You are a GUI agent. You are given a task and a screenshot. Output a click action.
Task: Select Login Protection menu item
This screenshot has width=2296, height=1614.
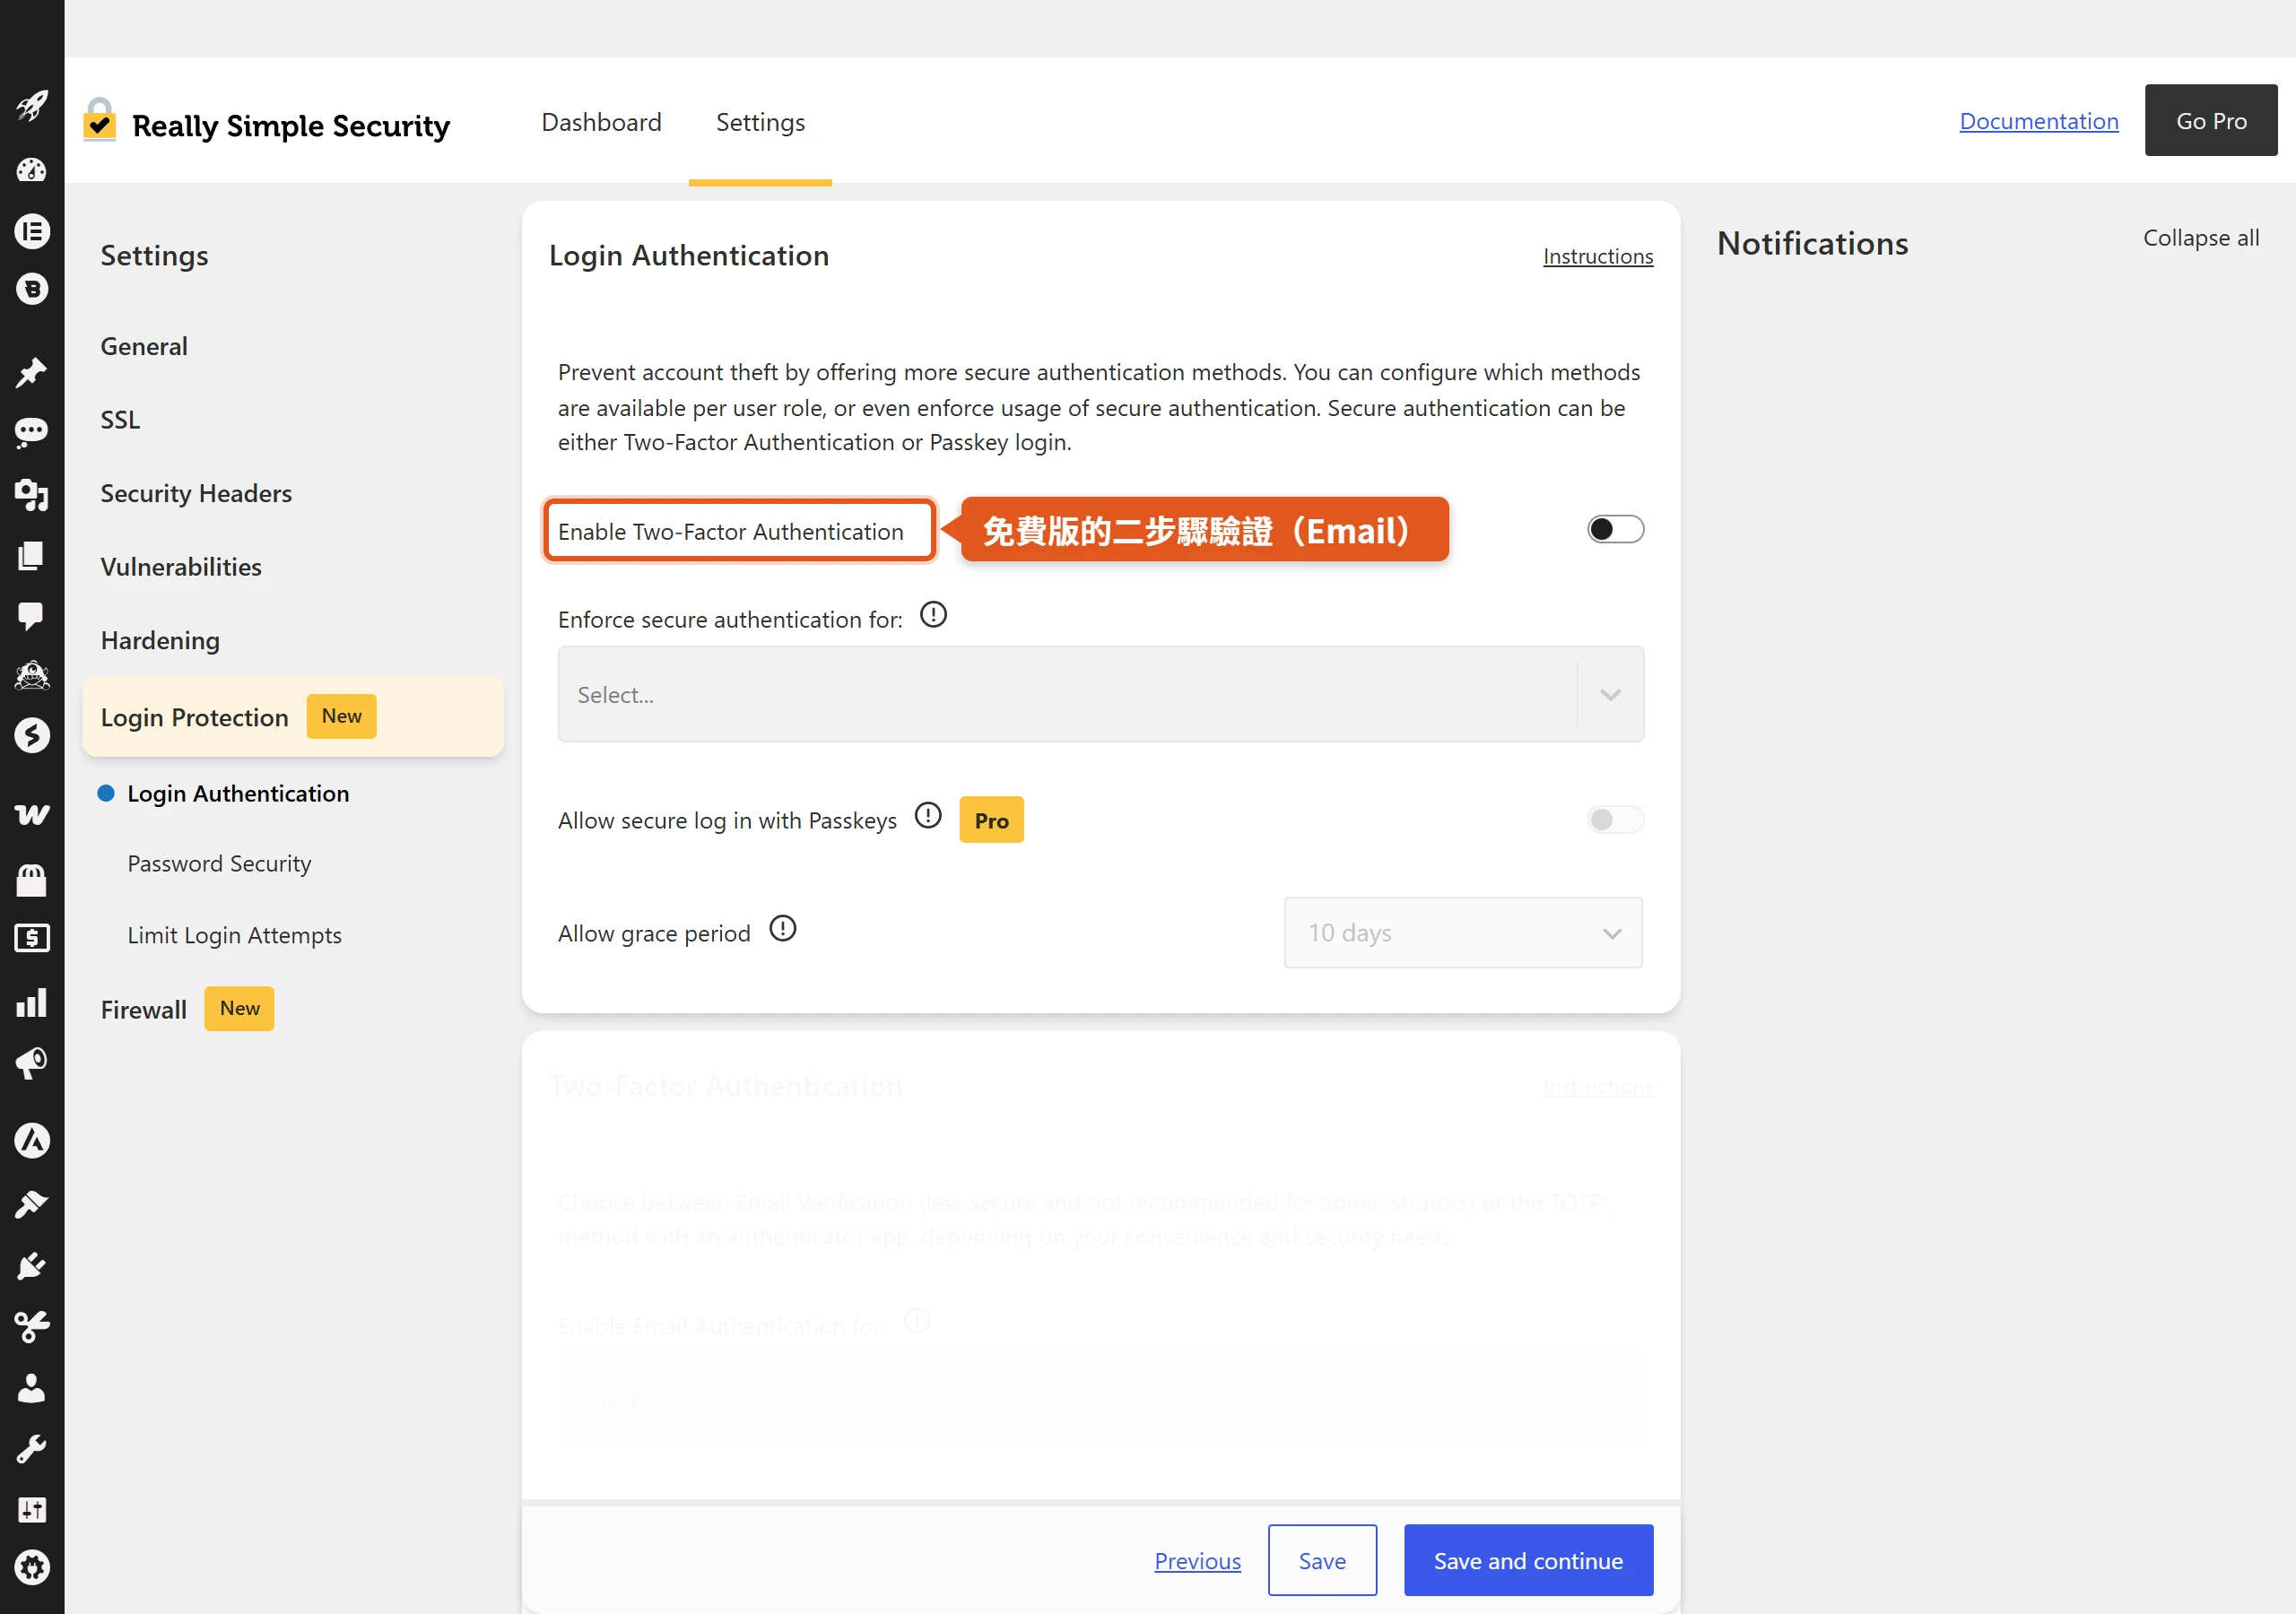click(x=293, y=717)
